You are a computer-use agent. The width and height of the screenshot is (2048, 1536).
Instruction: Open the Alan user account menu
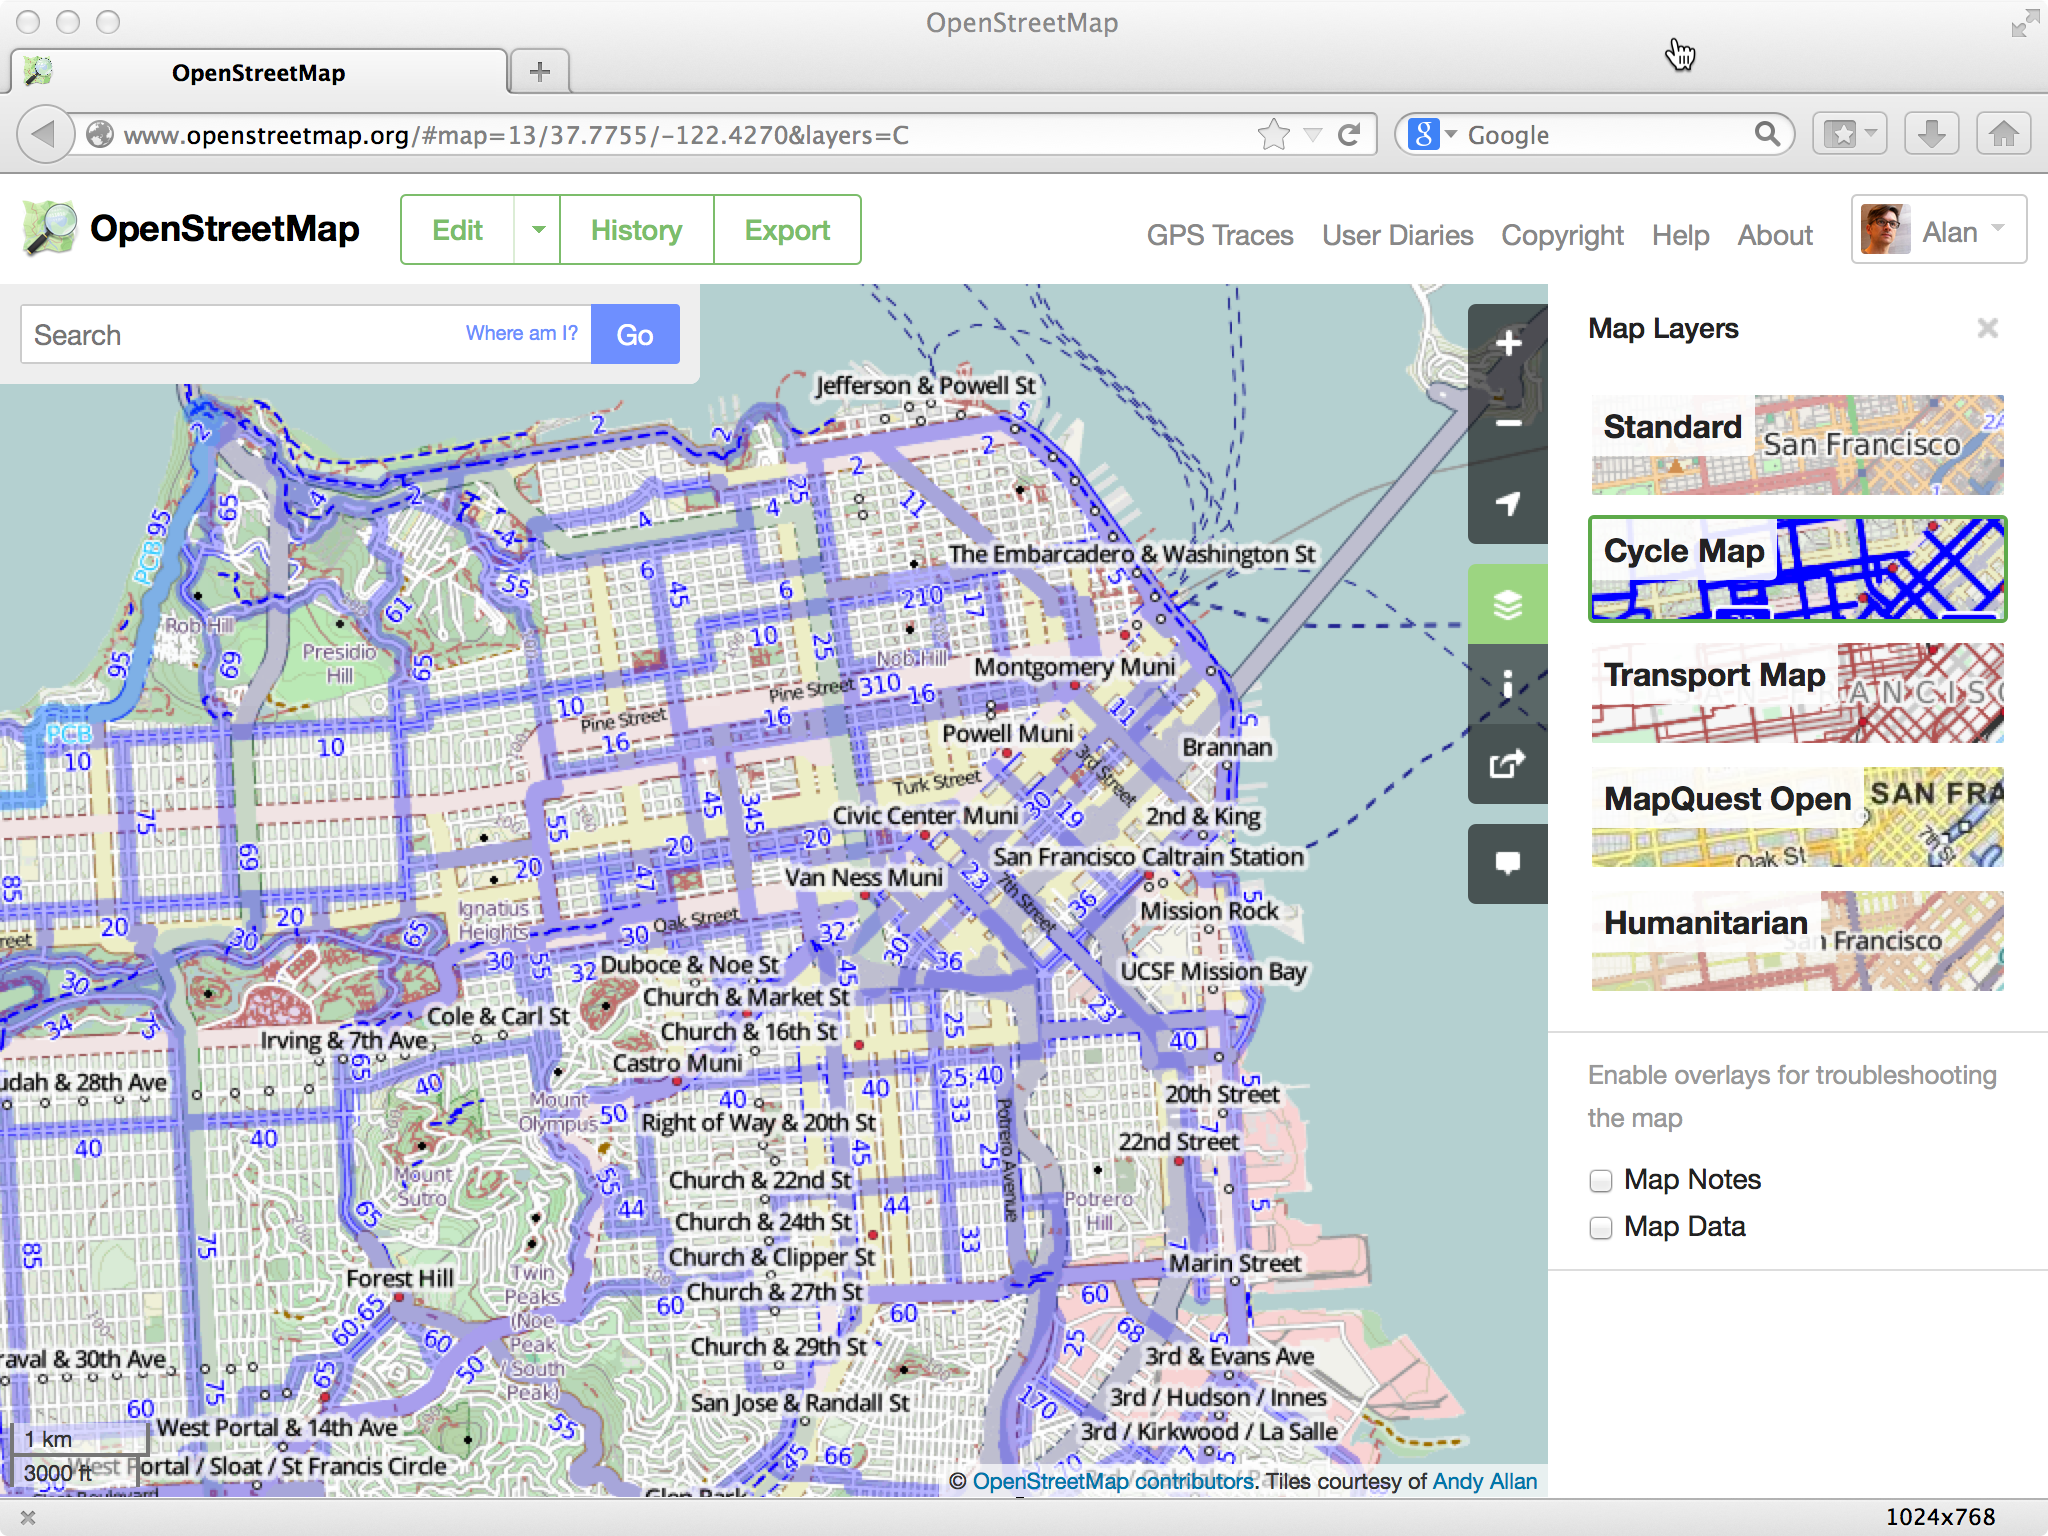click(x=1938, y=231)
